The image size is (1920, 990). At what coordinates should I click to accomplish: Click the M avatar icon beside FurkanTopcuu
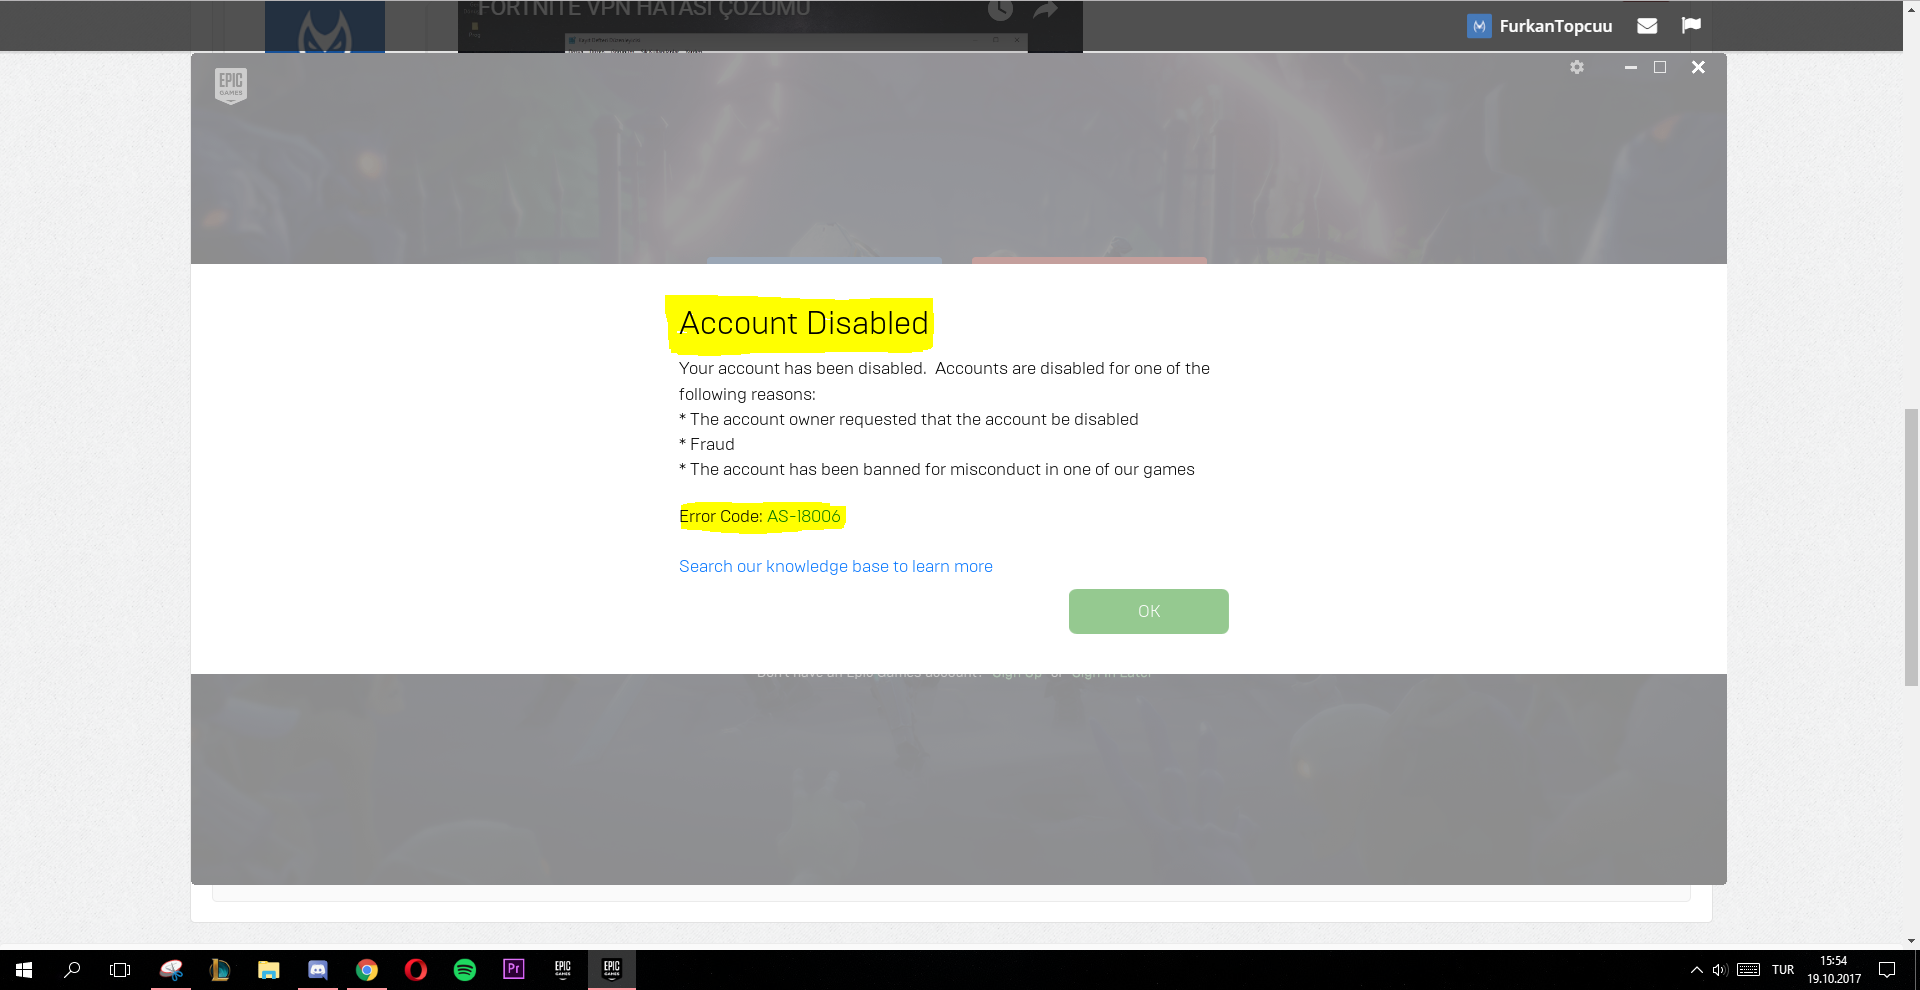coord(1479,26)
